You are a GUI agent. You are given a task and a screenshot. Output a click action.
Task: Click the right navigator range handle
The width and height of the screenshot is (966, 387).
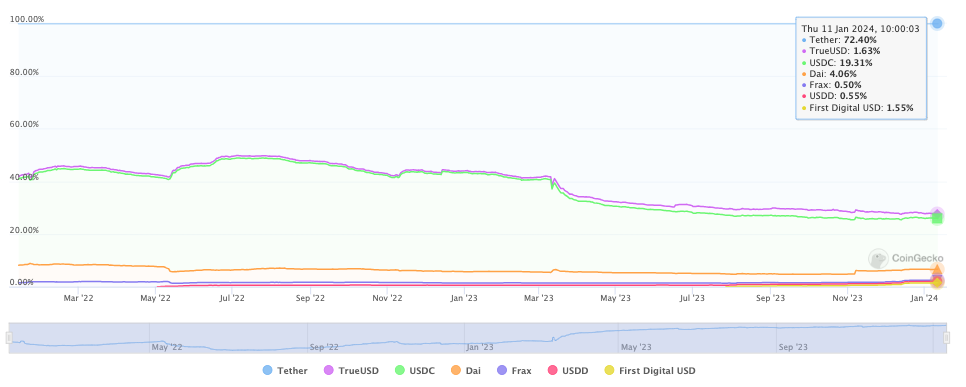coord(946,338)
